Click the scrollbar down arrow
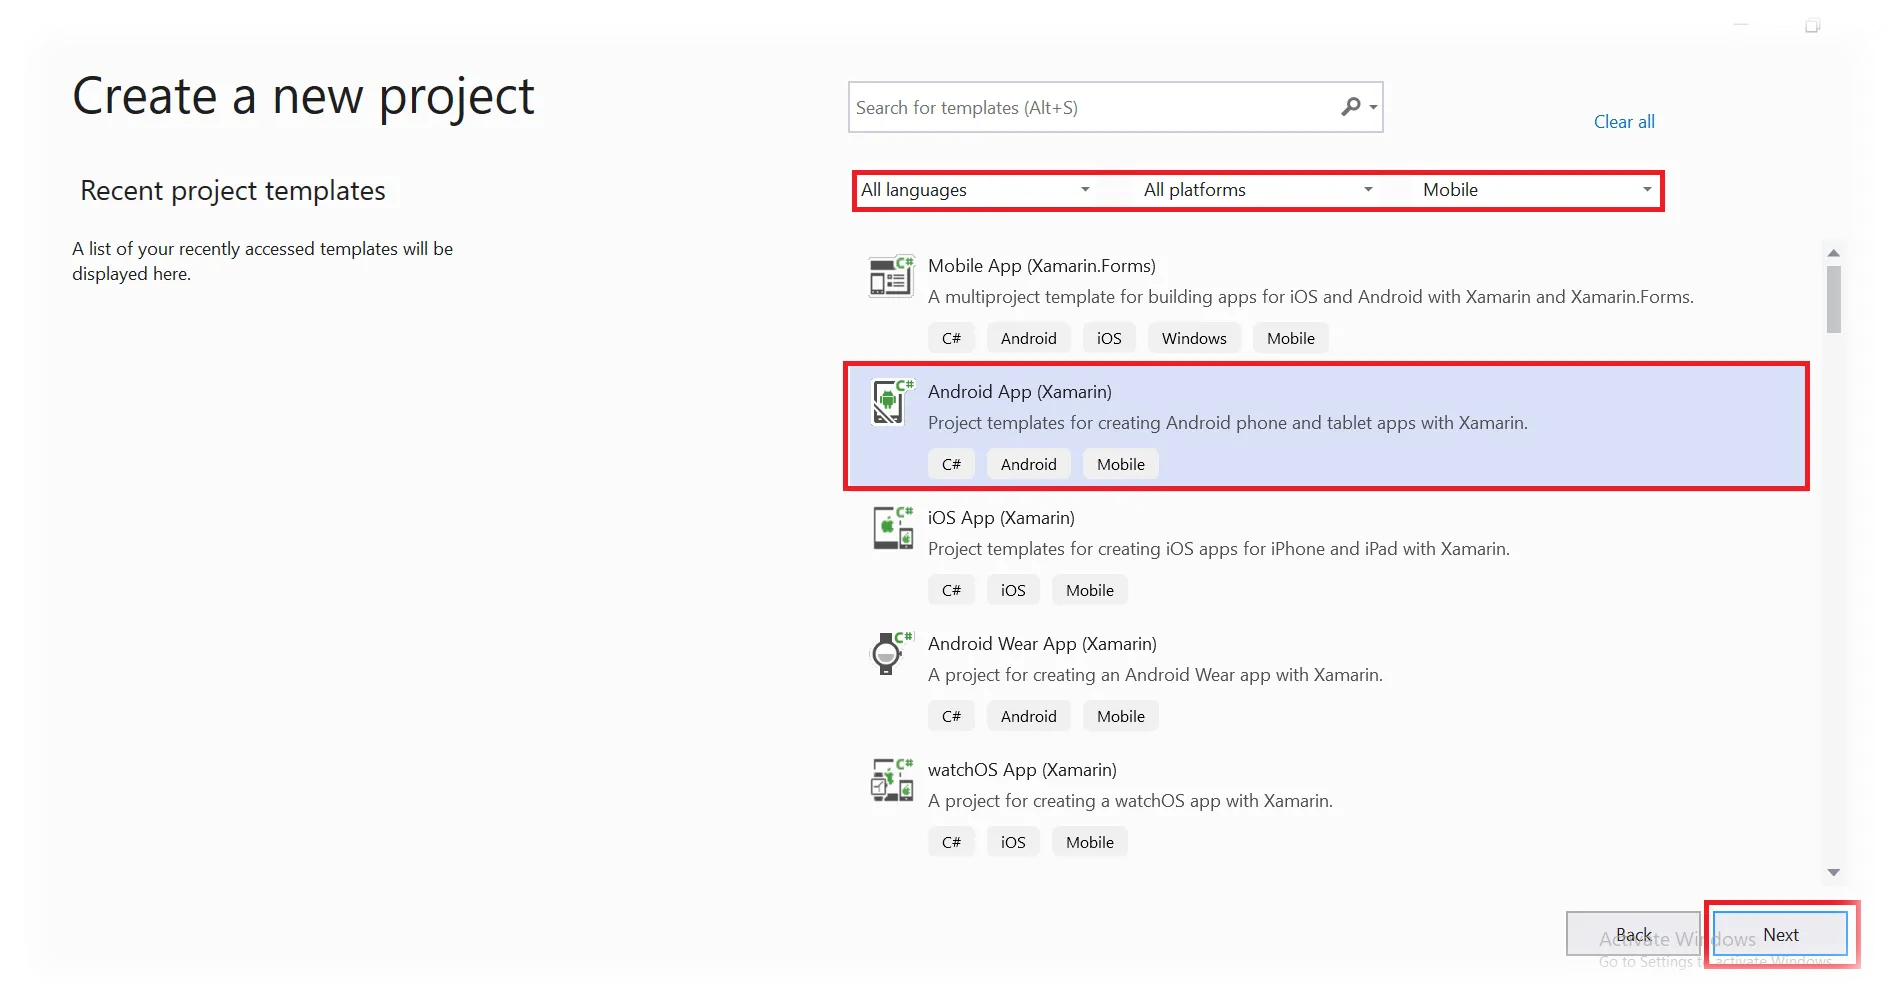1899x1008 pixels. pyautogui.click(x=1833, y=873)
